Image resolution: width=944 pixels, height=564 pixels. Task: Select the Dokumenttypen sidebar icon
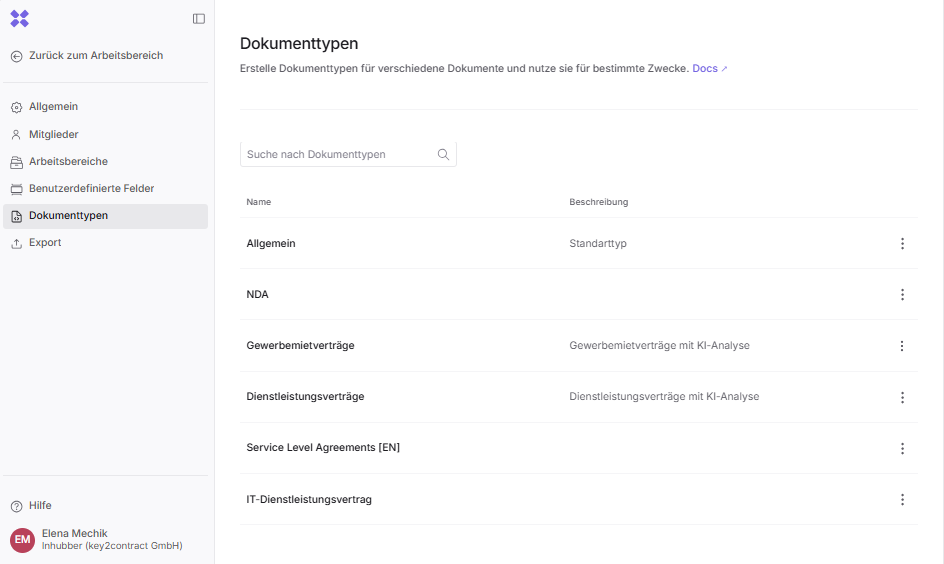[x=16, y=216]
